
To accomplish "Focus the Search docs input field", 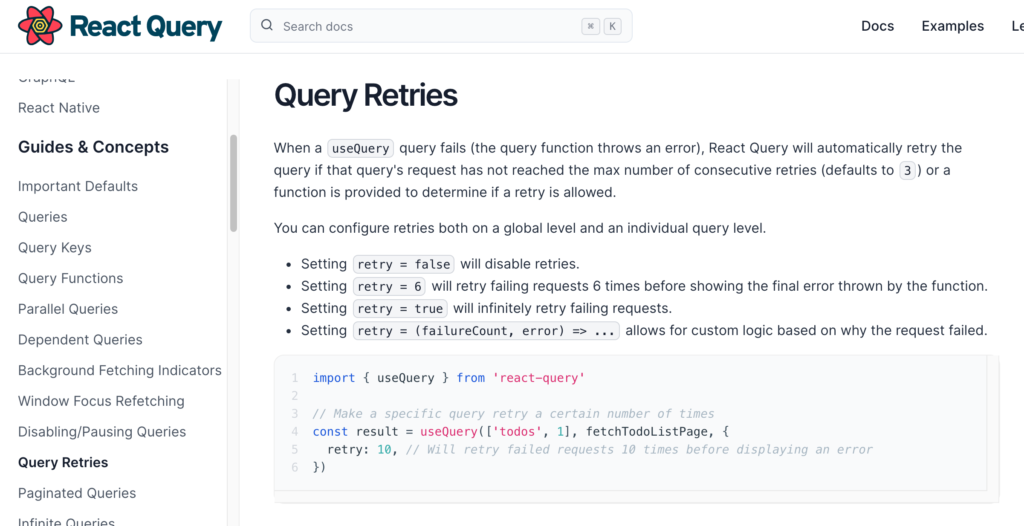I will point(441,26).
